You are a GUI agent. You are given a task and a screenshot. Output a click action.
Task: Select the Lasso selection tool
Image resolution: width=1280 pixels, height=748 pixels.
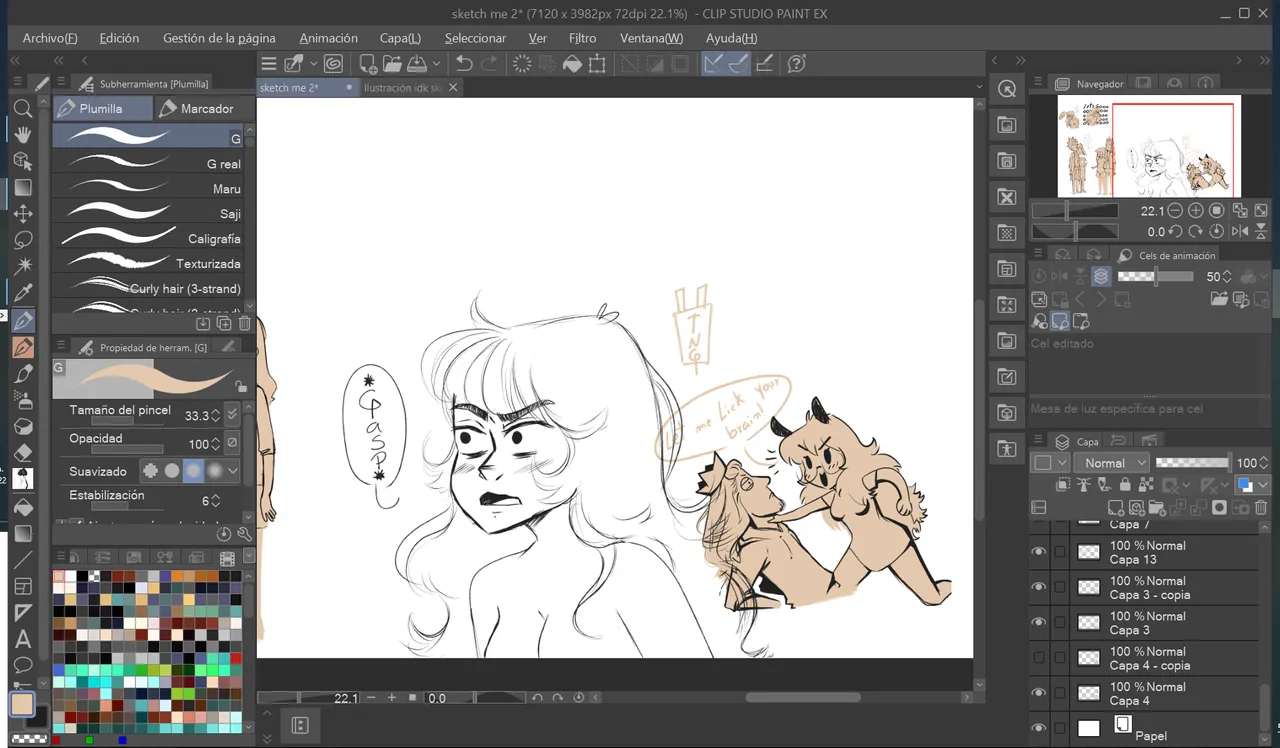click(x=22, y=240)
